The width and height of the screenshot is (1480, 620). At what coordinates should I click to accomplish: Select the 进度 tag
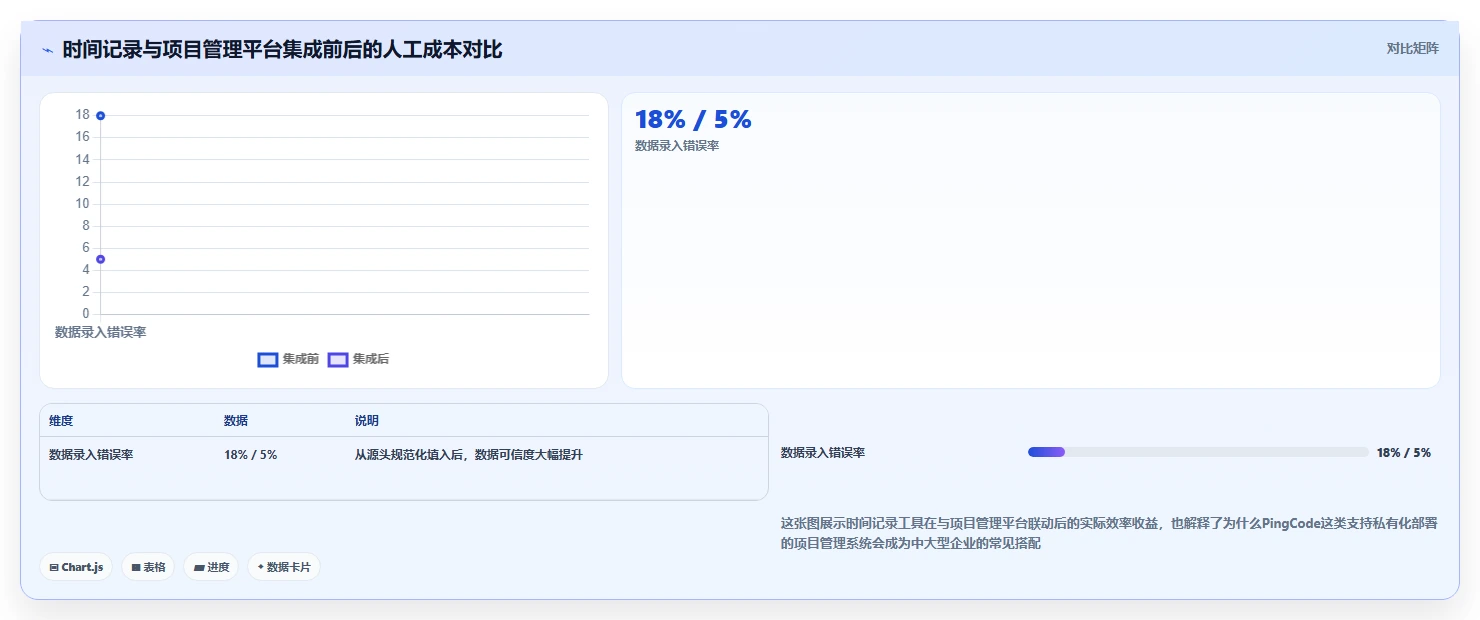[211, 567]
